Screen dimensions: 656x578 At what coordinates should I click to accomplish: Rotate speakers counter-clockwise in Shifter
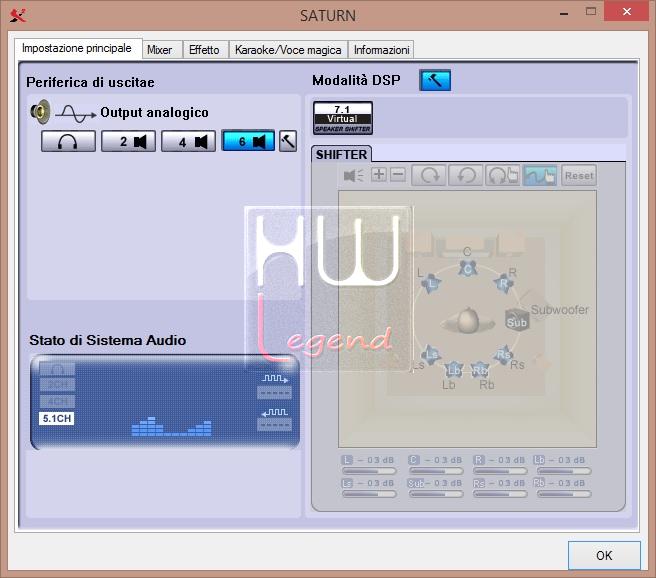pyautogui.click(x=465, y=175)
